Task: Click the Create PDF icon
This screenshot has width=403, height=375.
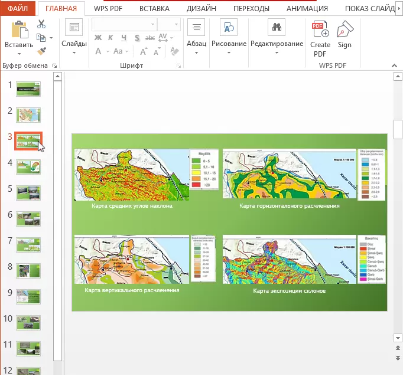Action: [x=320, y=29]
